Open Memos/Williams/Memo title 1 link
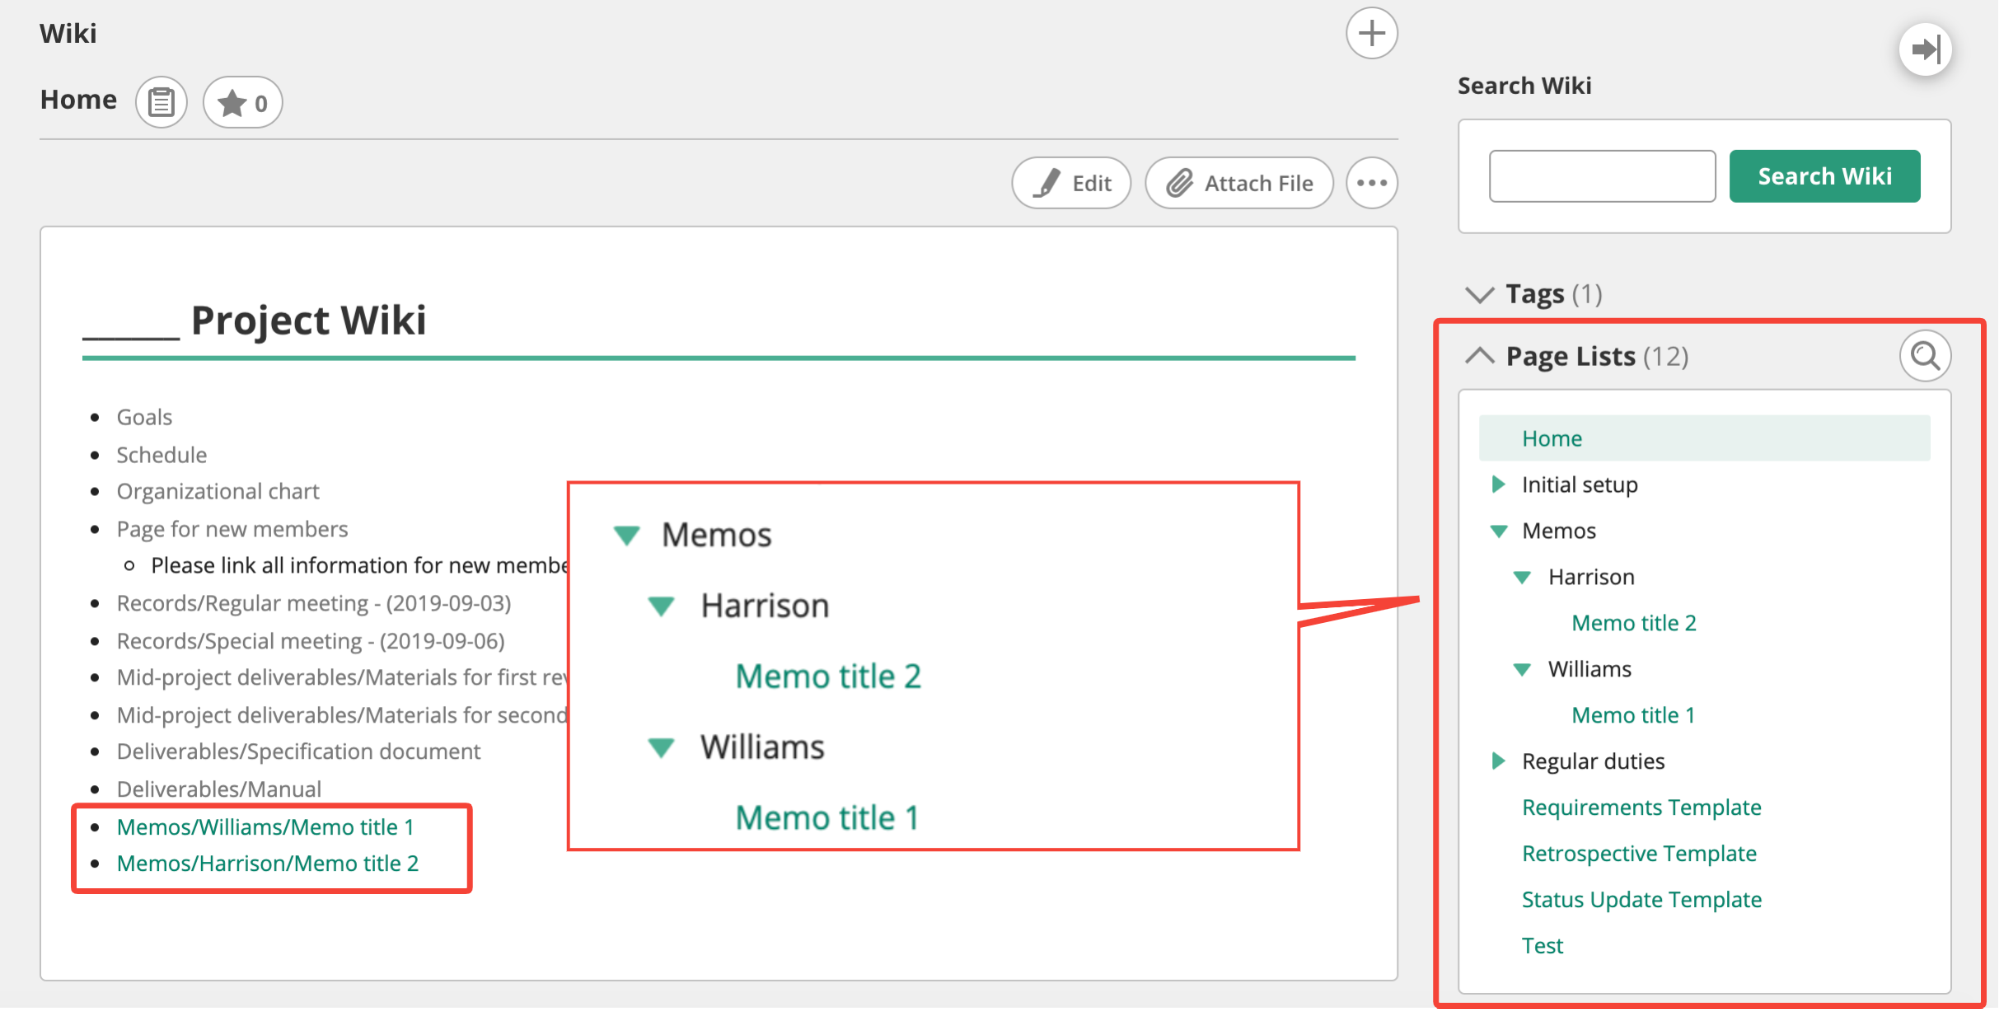This screenshot has height=1009, width=1999. pyautogui.click(x=265, y=827)
